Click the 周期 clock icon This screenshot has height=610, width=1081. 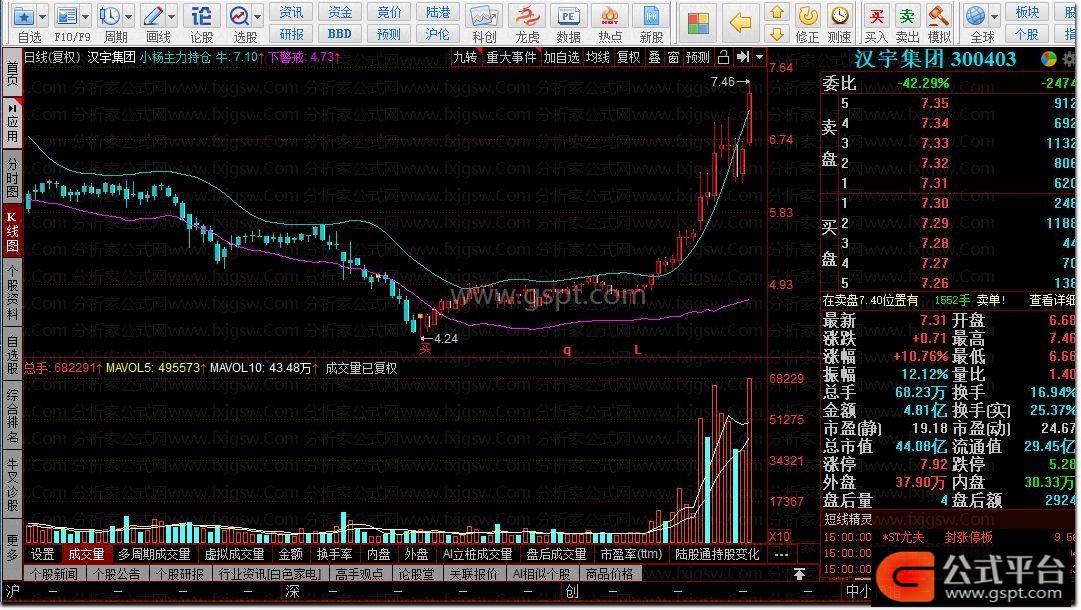click(x=109, y=16)
